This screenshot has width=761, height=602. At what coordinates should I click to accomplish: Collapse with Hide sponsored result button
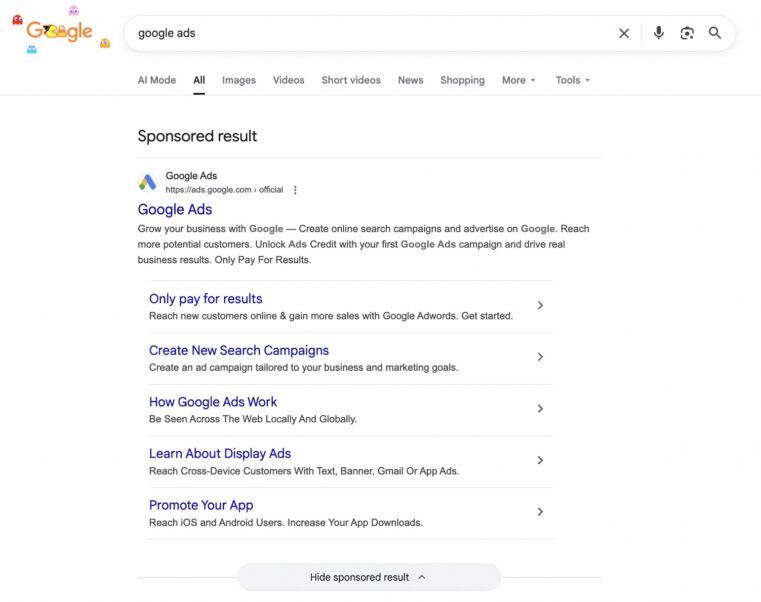[x=368, y=577]
